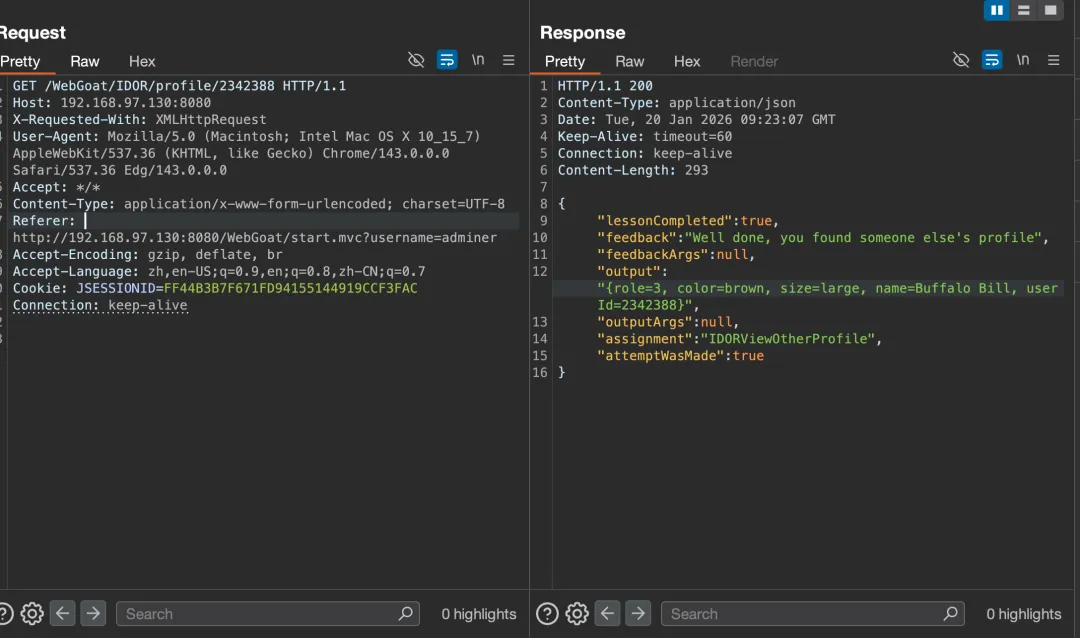
Task: Toggle line wrap in Request panel
Action: click(x=447, y=60)
